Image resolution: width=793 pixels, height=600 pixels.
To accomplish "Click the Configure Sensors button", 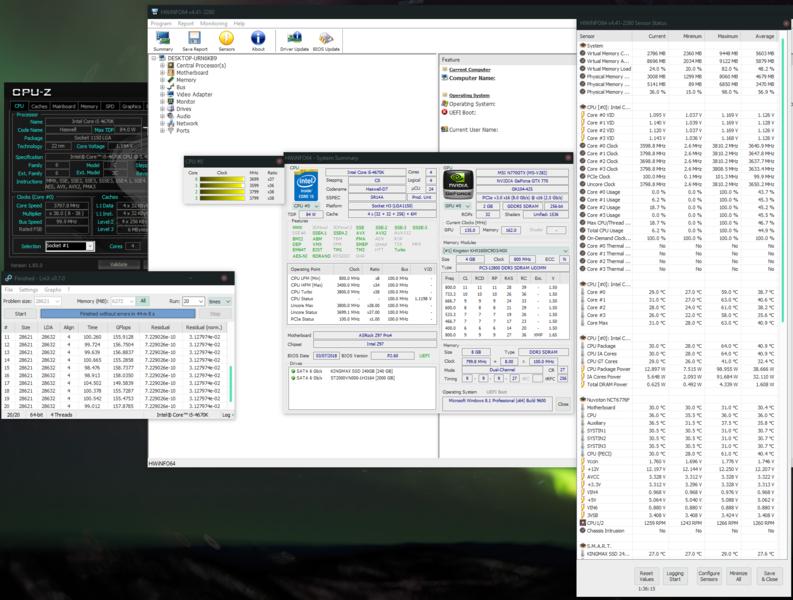I will coord(709,576).
